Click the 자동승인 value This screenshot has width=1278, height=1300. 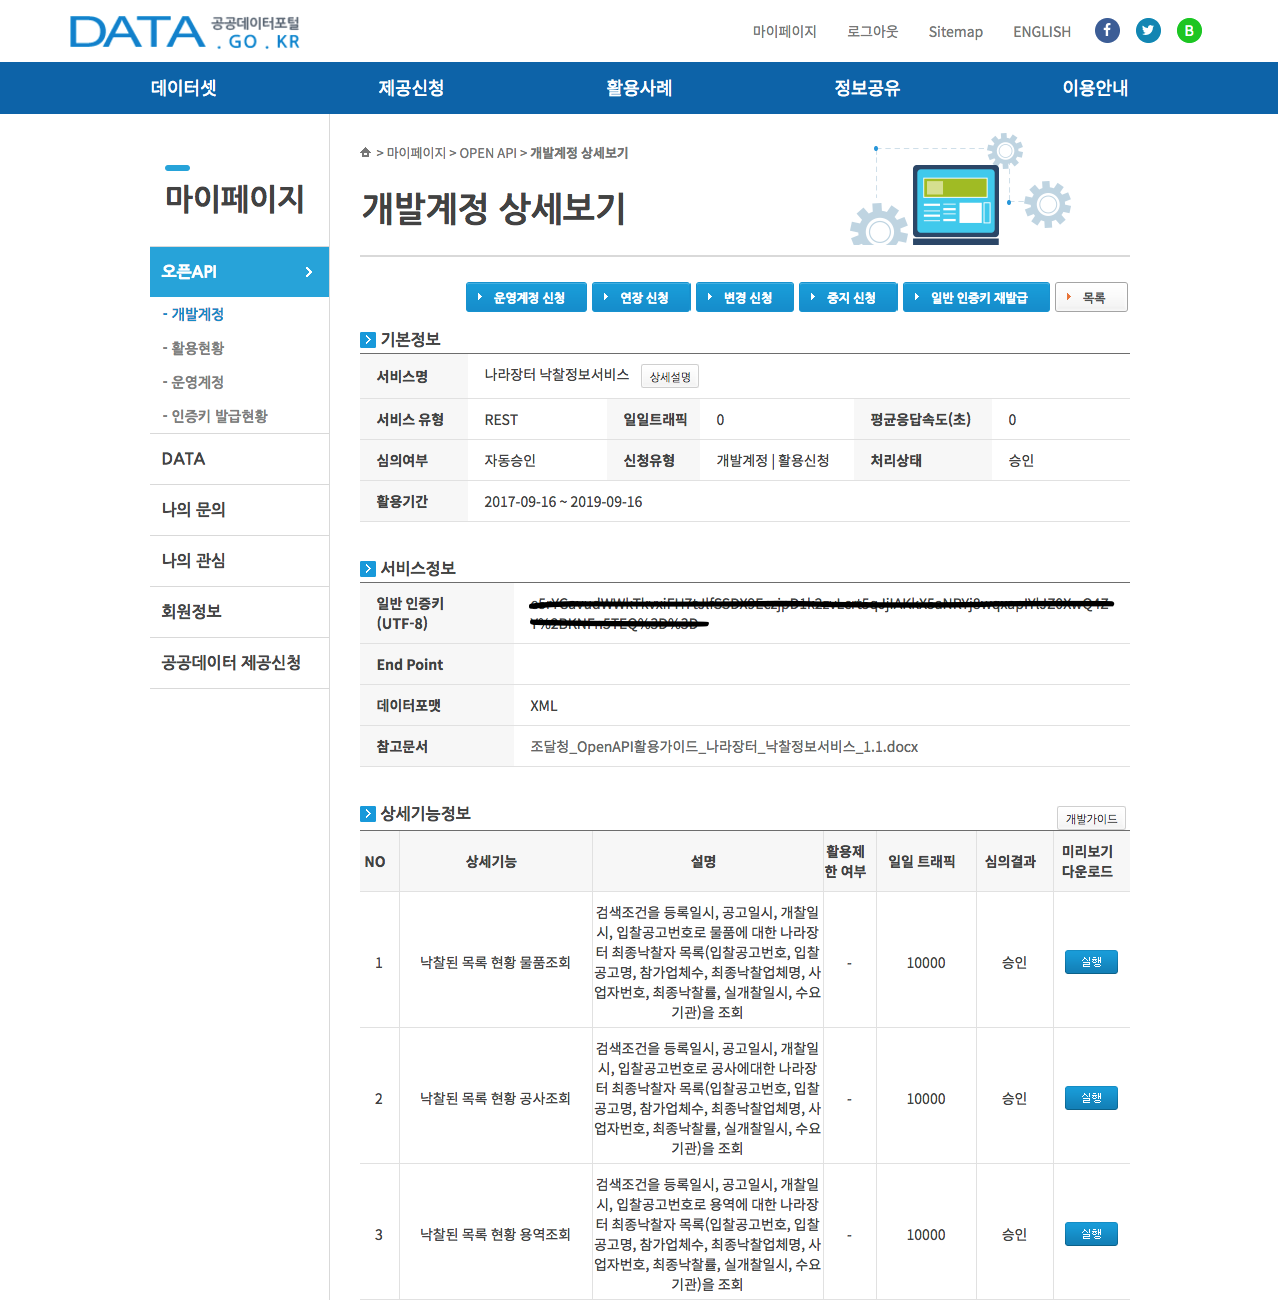[510, 461]
